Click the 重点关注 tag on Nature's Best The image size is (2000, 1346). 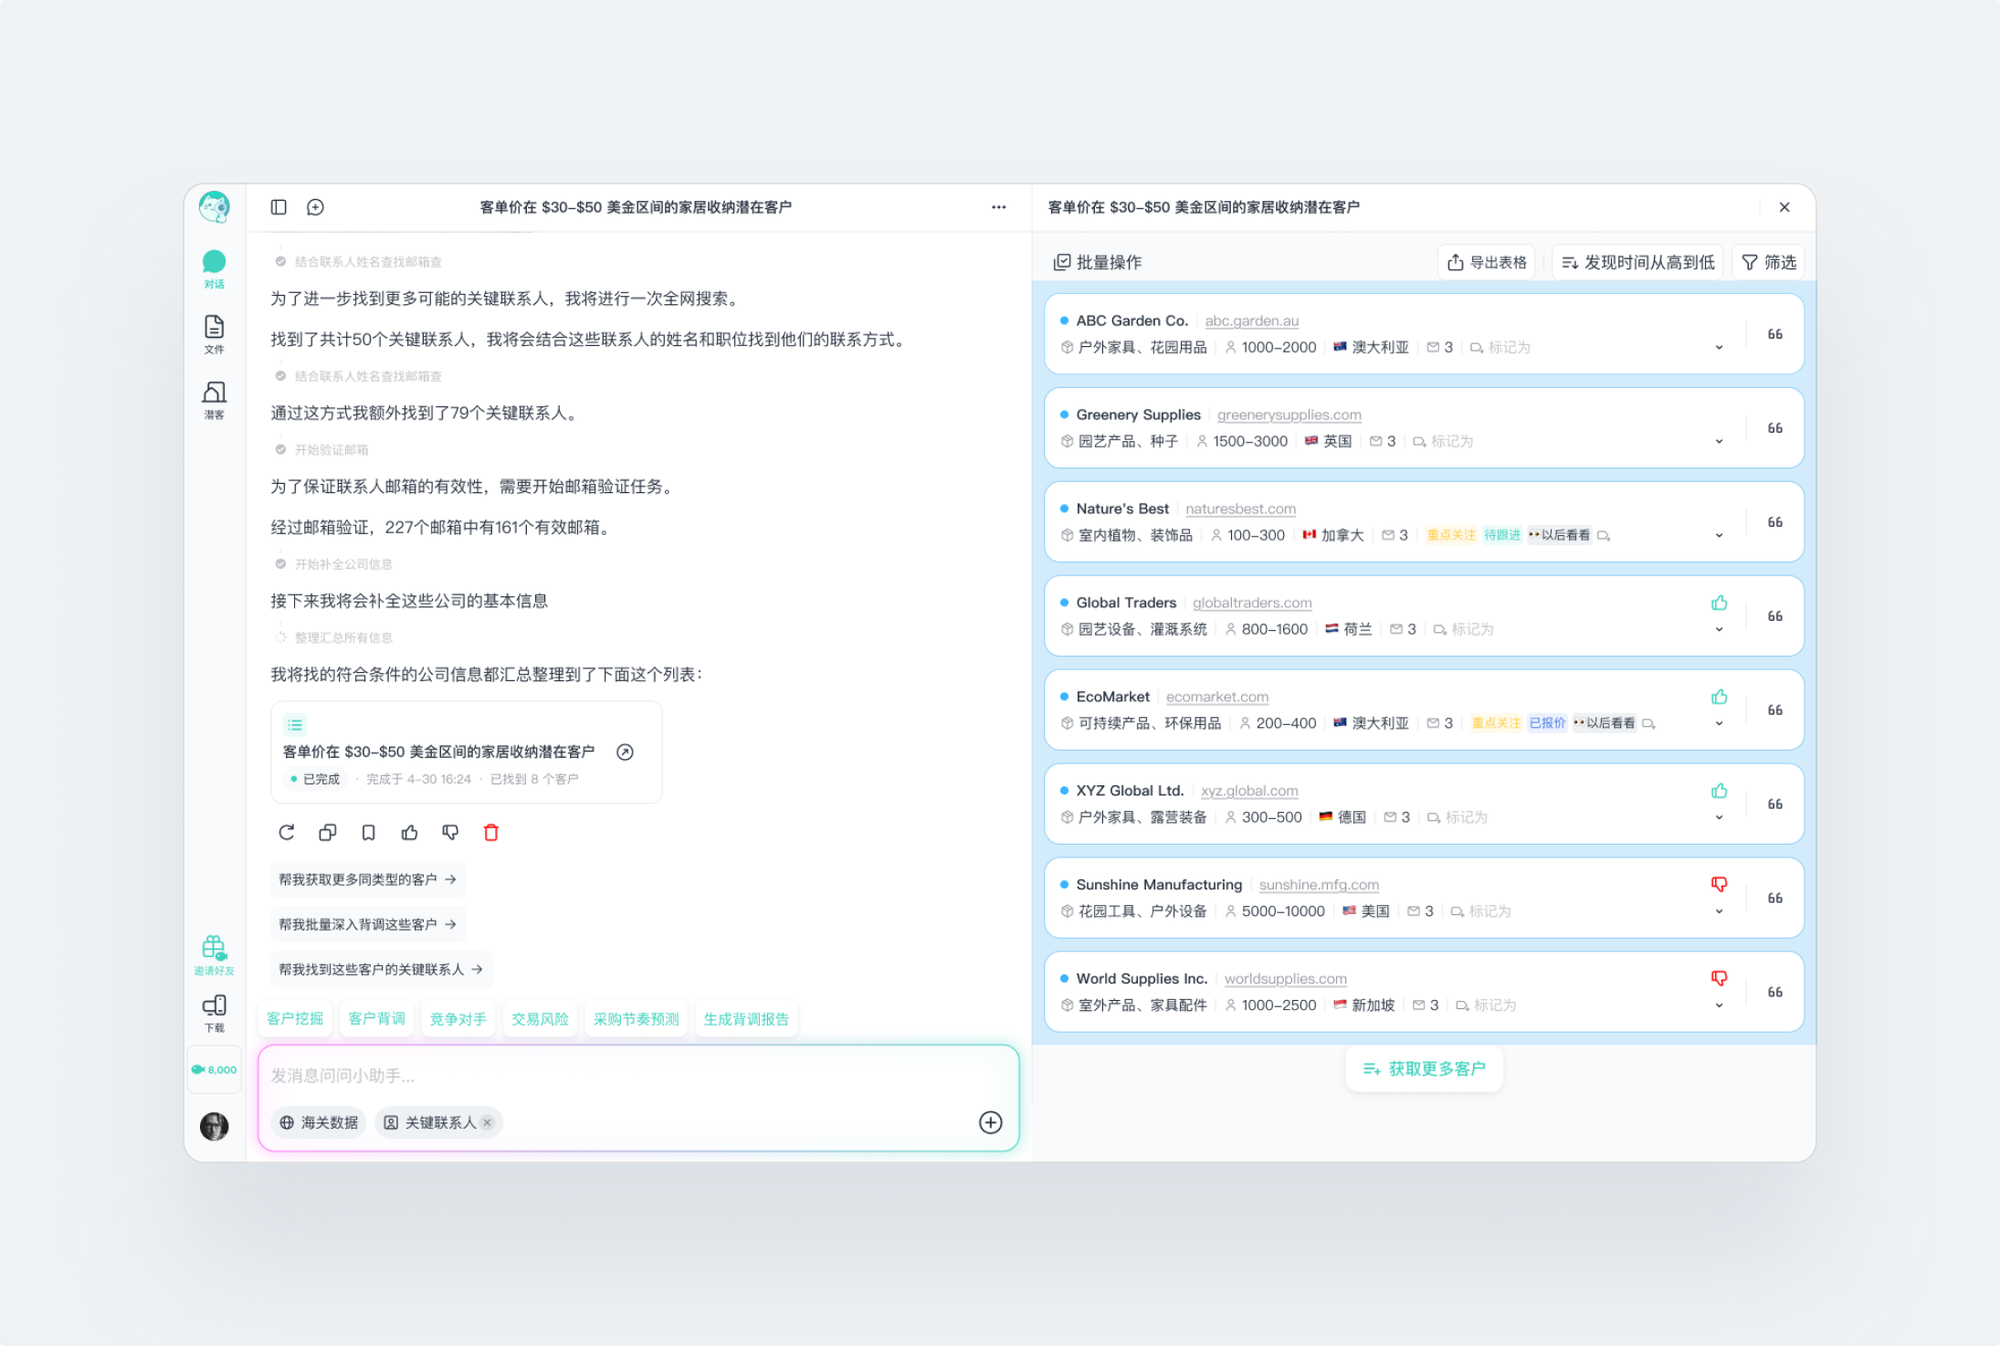click(1451, 536)
